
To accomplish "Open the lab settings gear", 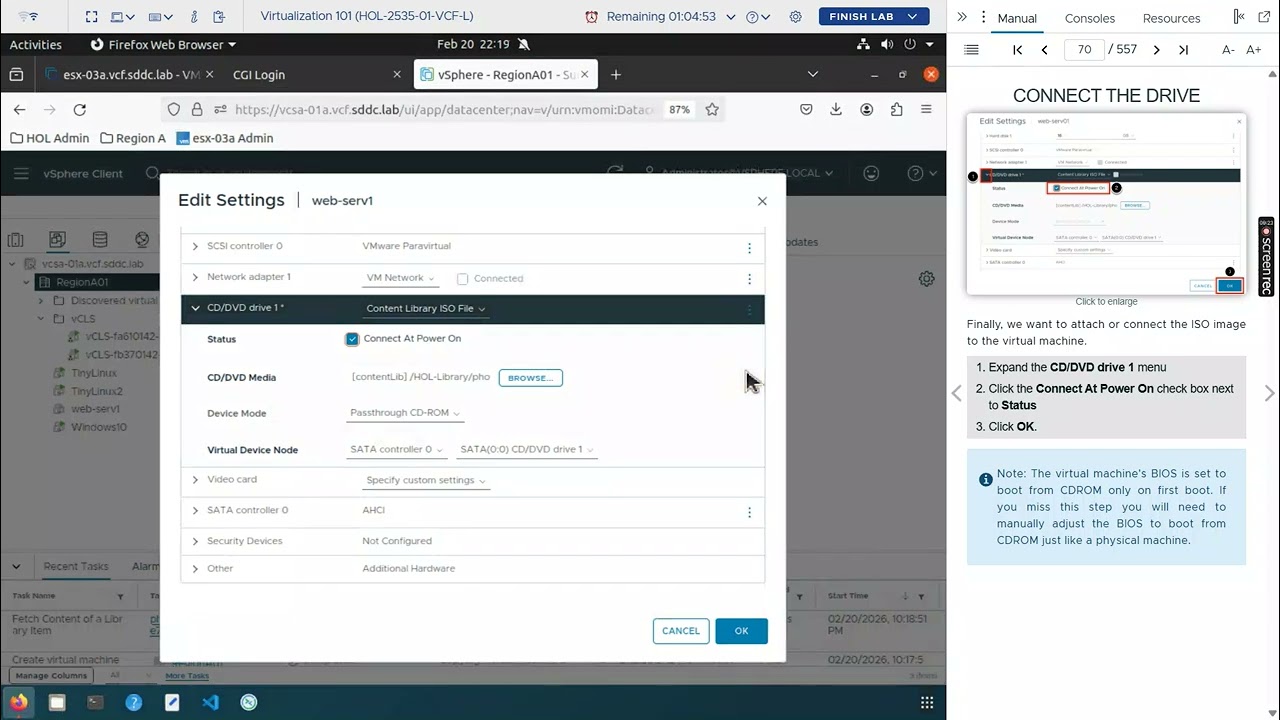I will click(796, 17).
